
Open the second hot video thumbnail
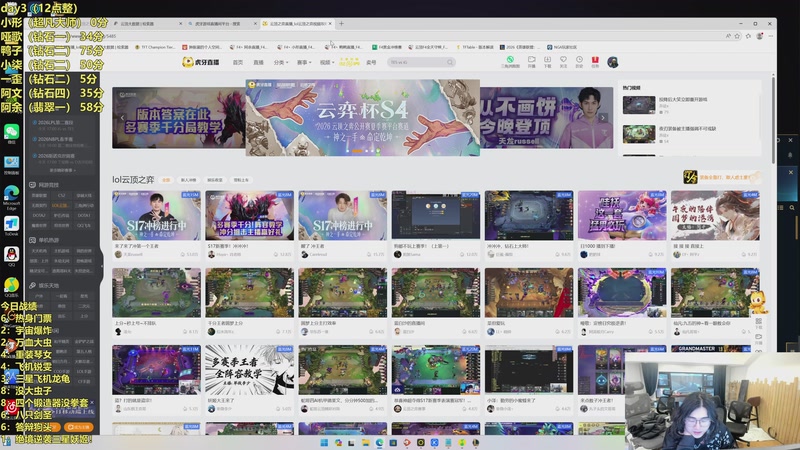(639, 134)
